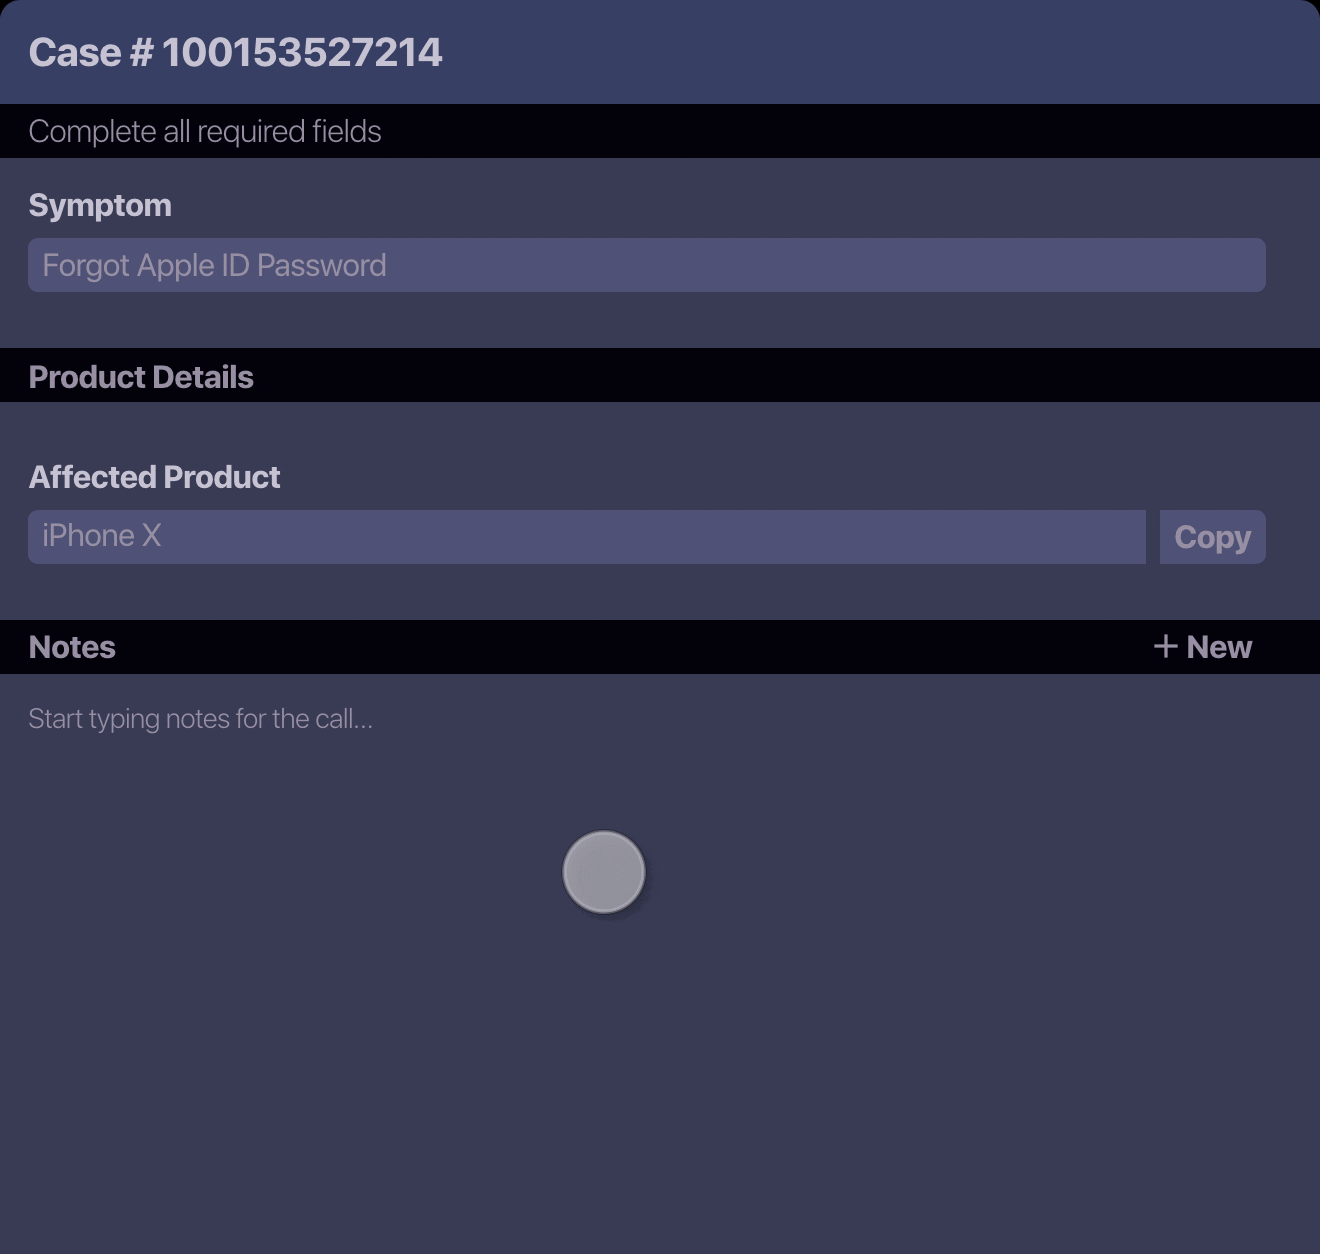1320x1254 pixels.
Task: Click the Affected Product field 'iPhone X'
Action: (x=586, y=537)
